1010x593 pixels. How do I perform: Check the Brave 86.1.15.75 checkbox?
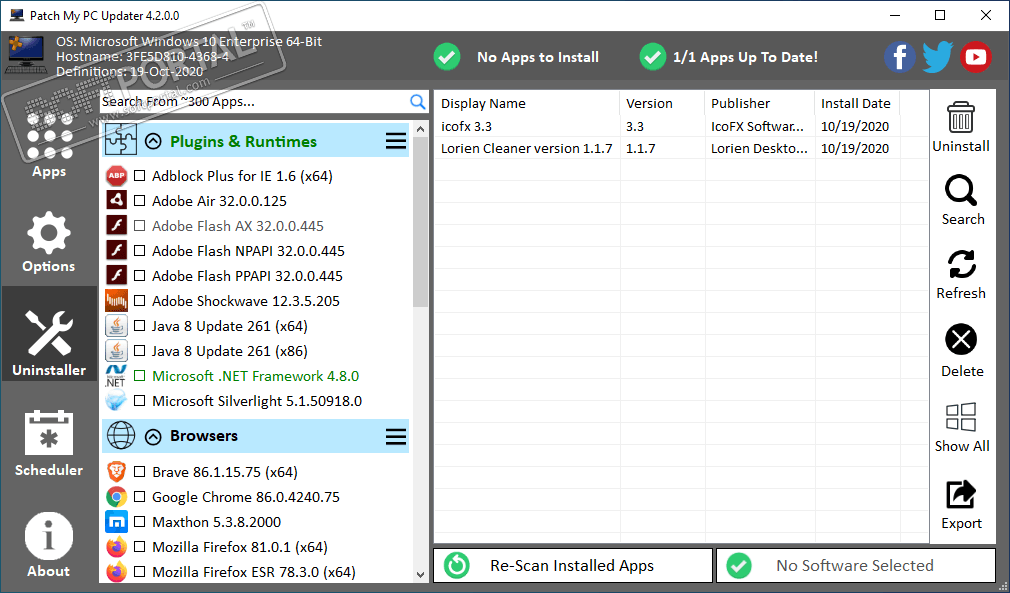pyautogui.click(x=139, y=472)
